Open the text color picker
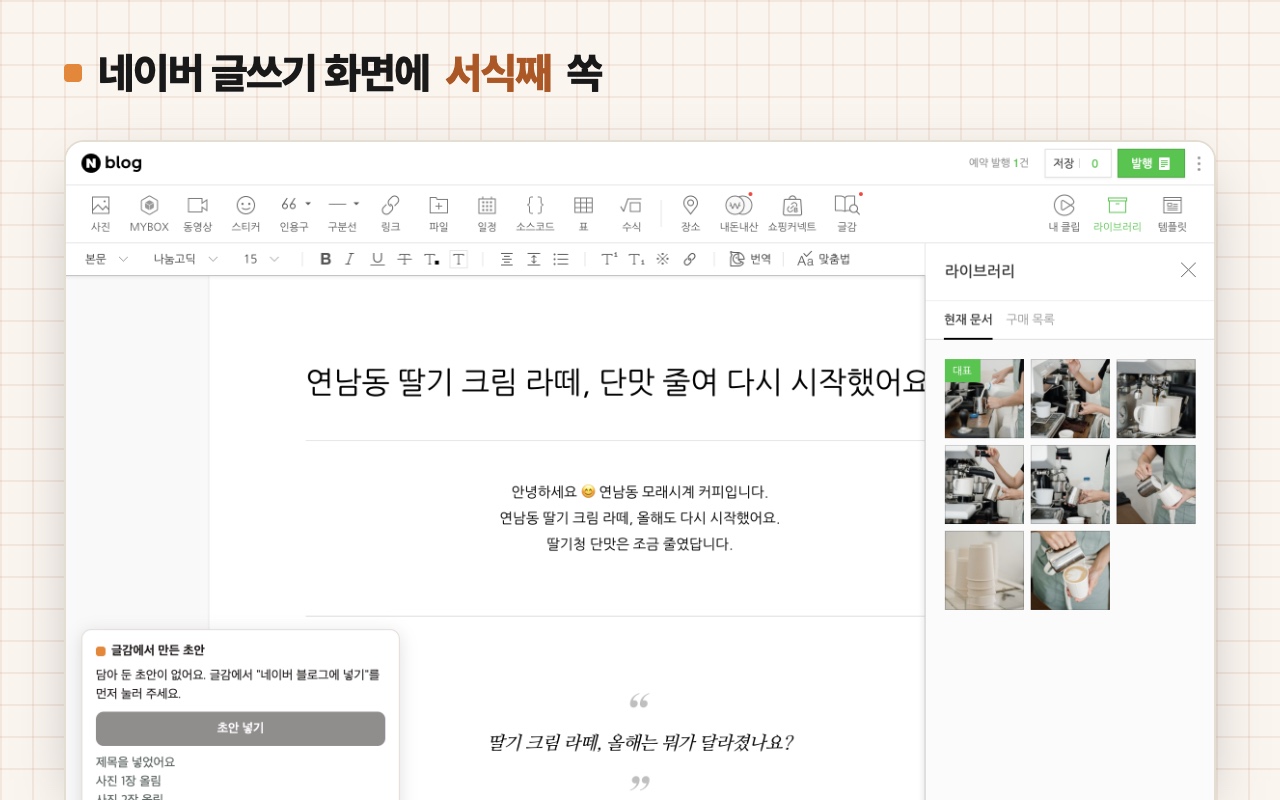1280x800 pixels. (x=431, y=259)
